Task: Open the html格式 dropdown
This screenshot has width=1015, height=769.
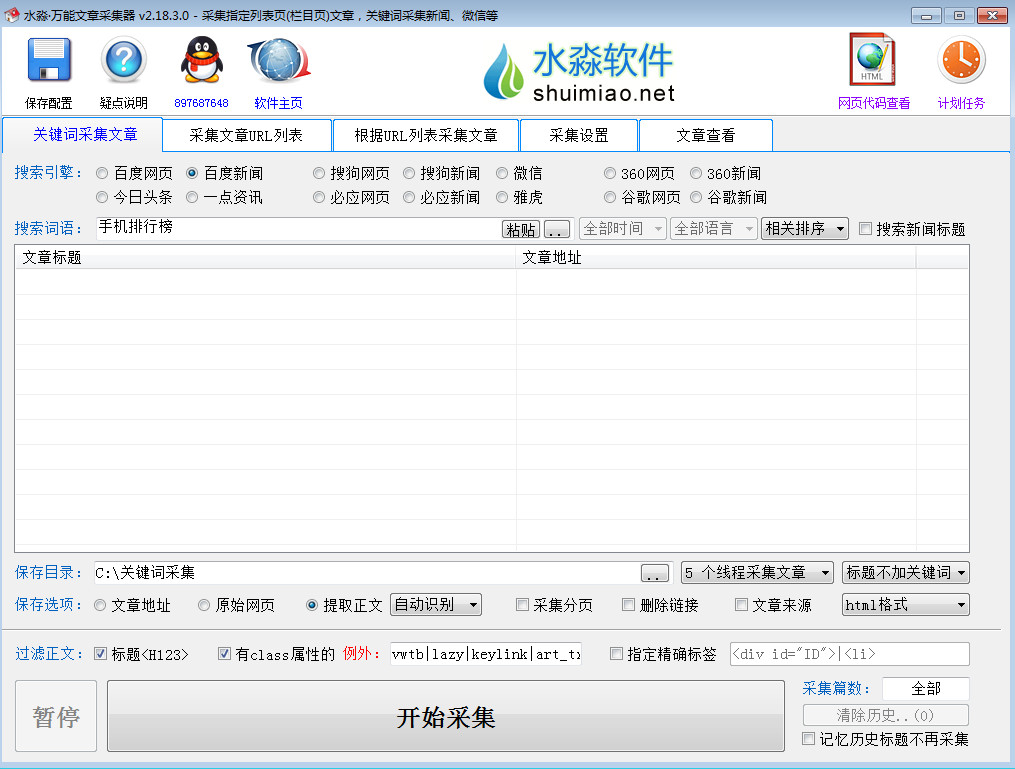Action: 906,605
